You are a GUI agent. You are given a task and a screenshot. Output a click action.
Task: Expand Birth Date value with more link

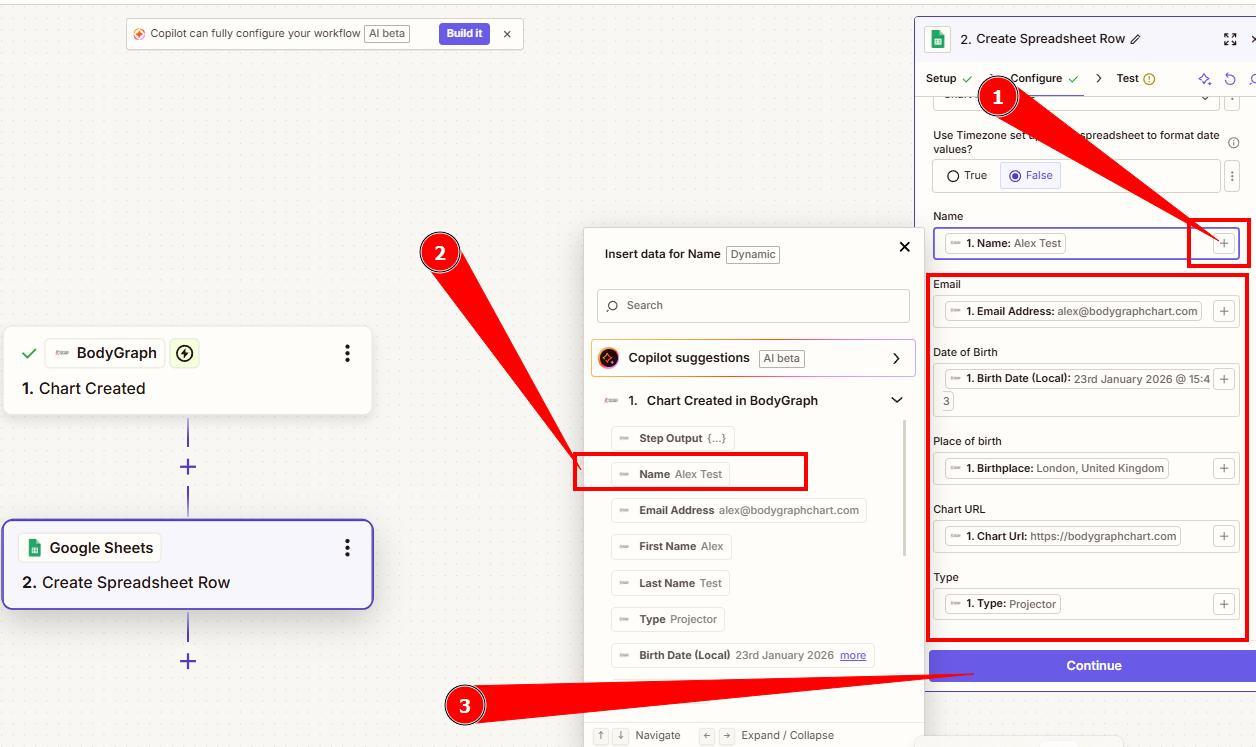[852, 655]
